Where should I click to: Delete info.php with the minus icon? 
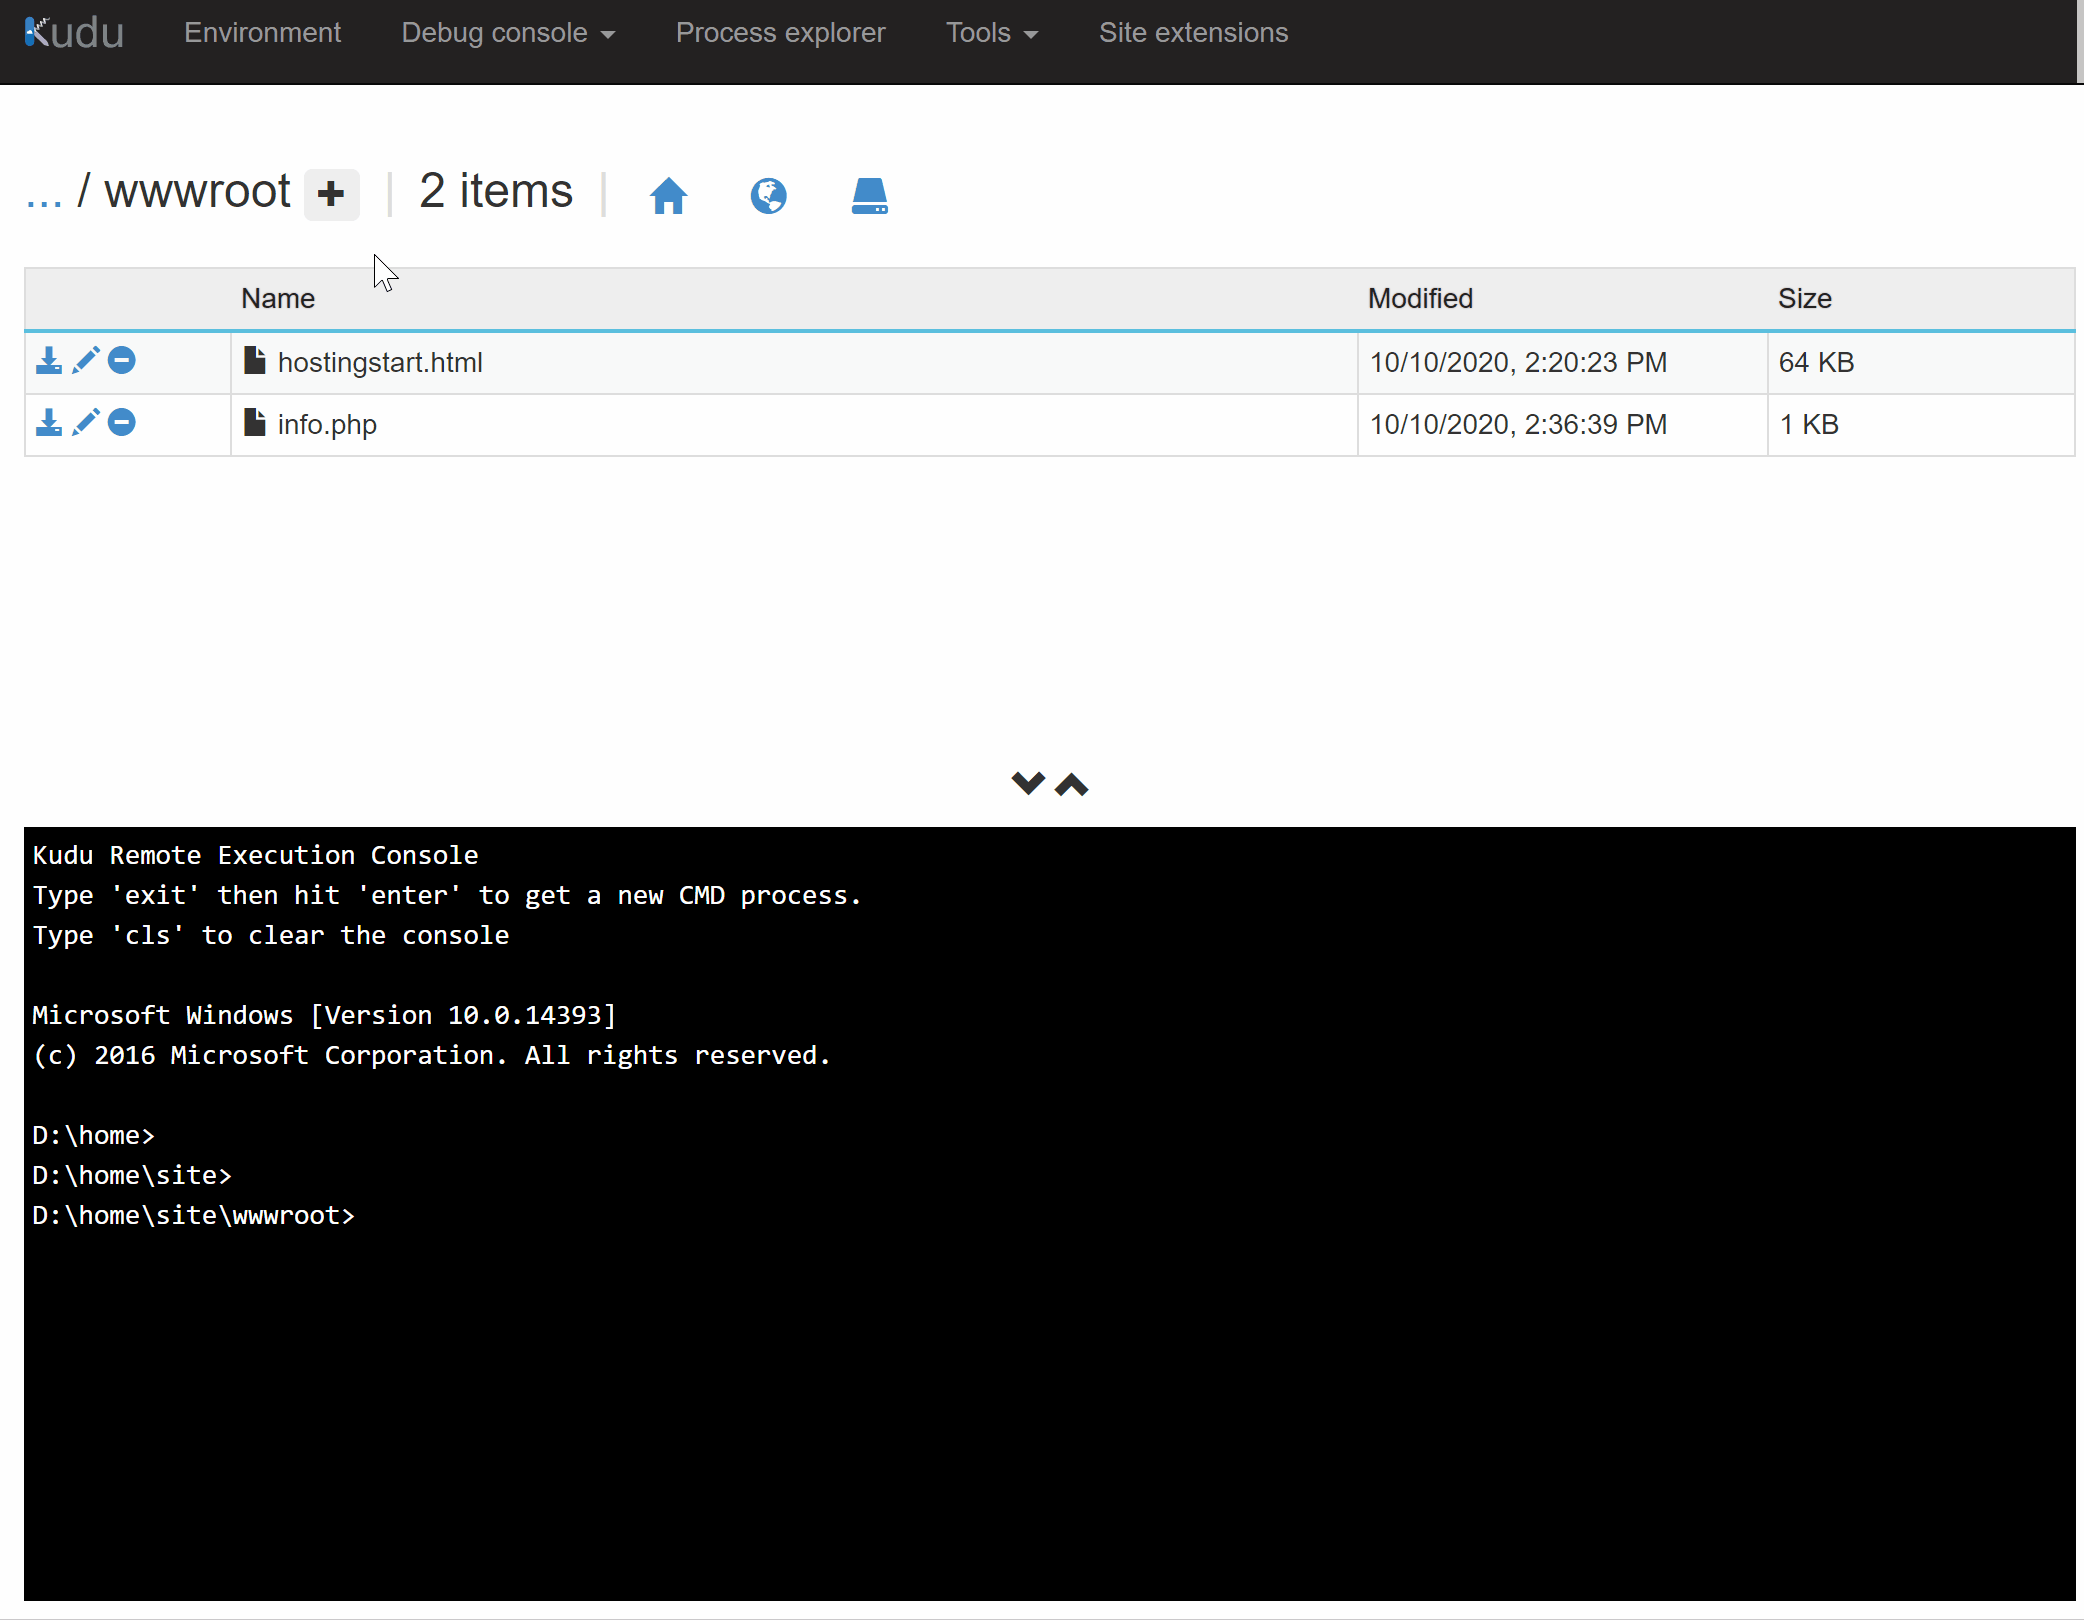coord(122,422)
